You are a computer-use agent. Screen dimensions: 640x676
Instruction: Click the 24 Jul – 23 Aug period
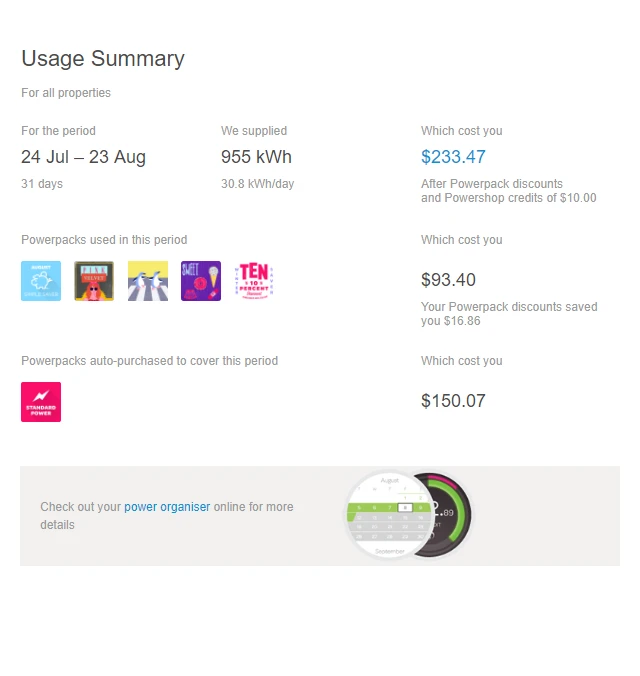tap(83, 157)
